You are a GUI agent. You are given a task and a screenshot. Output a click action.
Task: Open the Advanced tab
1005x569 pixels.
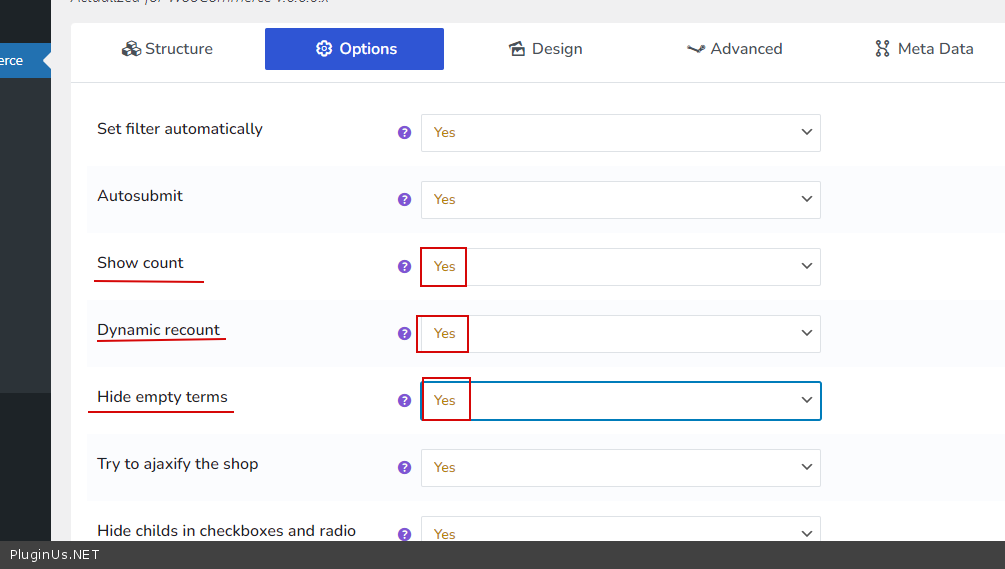[734, 49]
